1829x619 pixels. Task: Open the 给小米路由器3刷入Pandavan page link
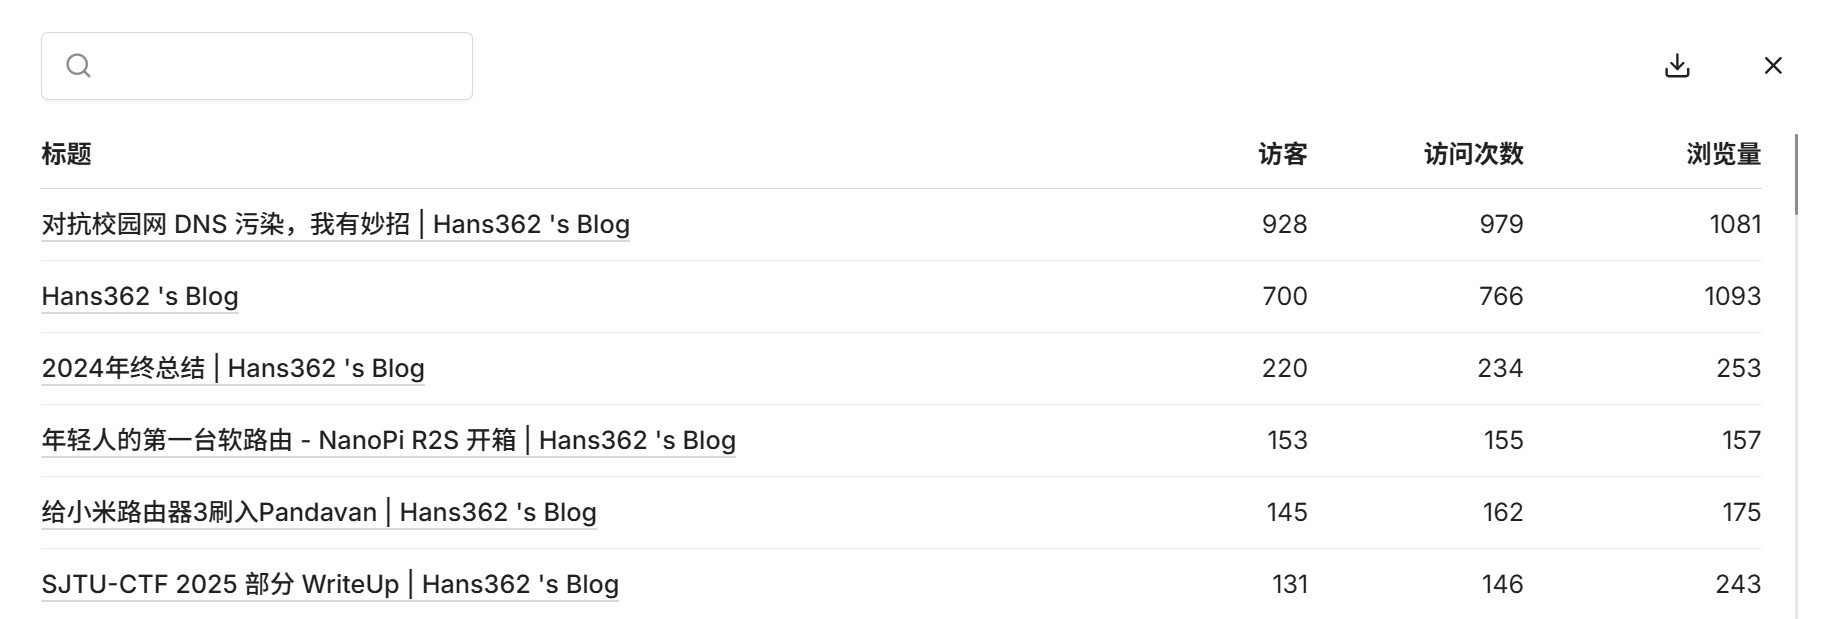(319, 512)
